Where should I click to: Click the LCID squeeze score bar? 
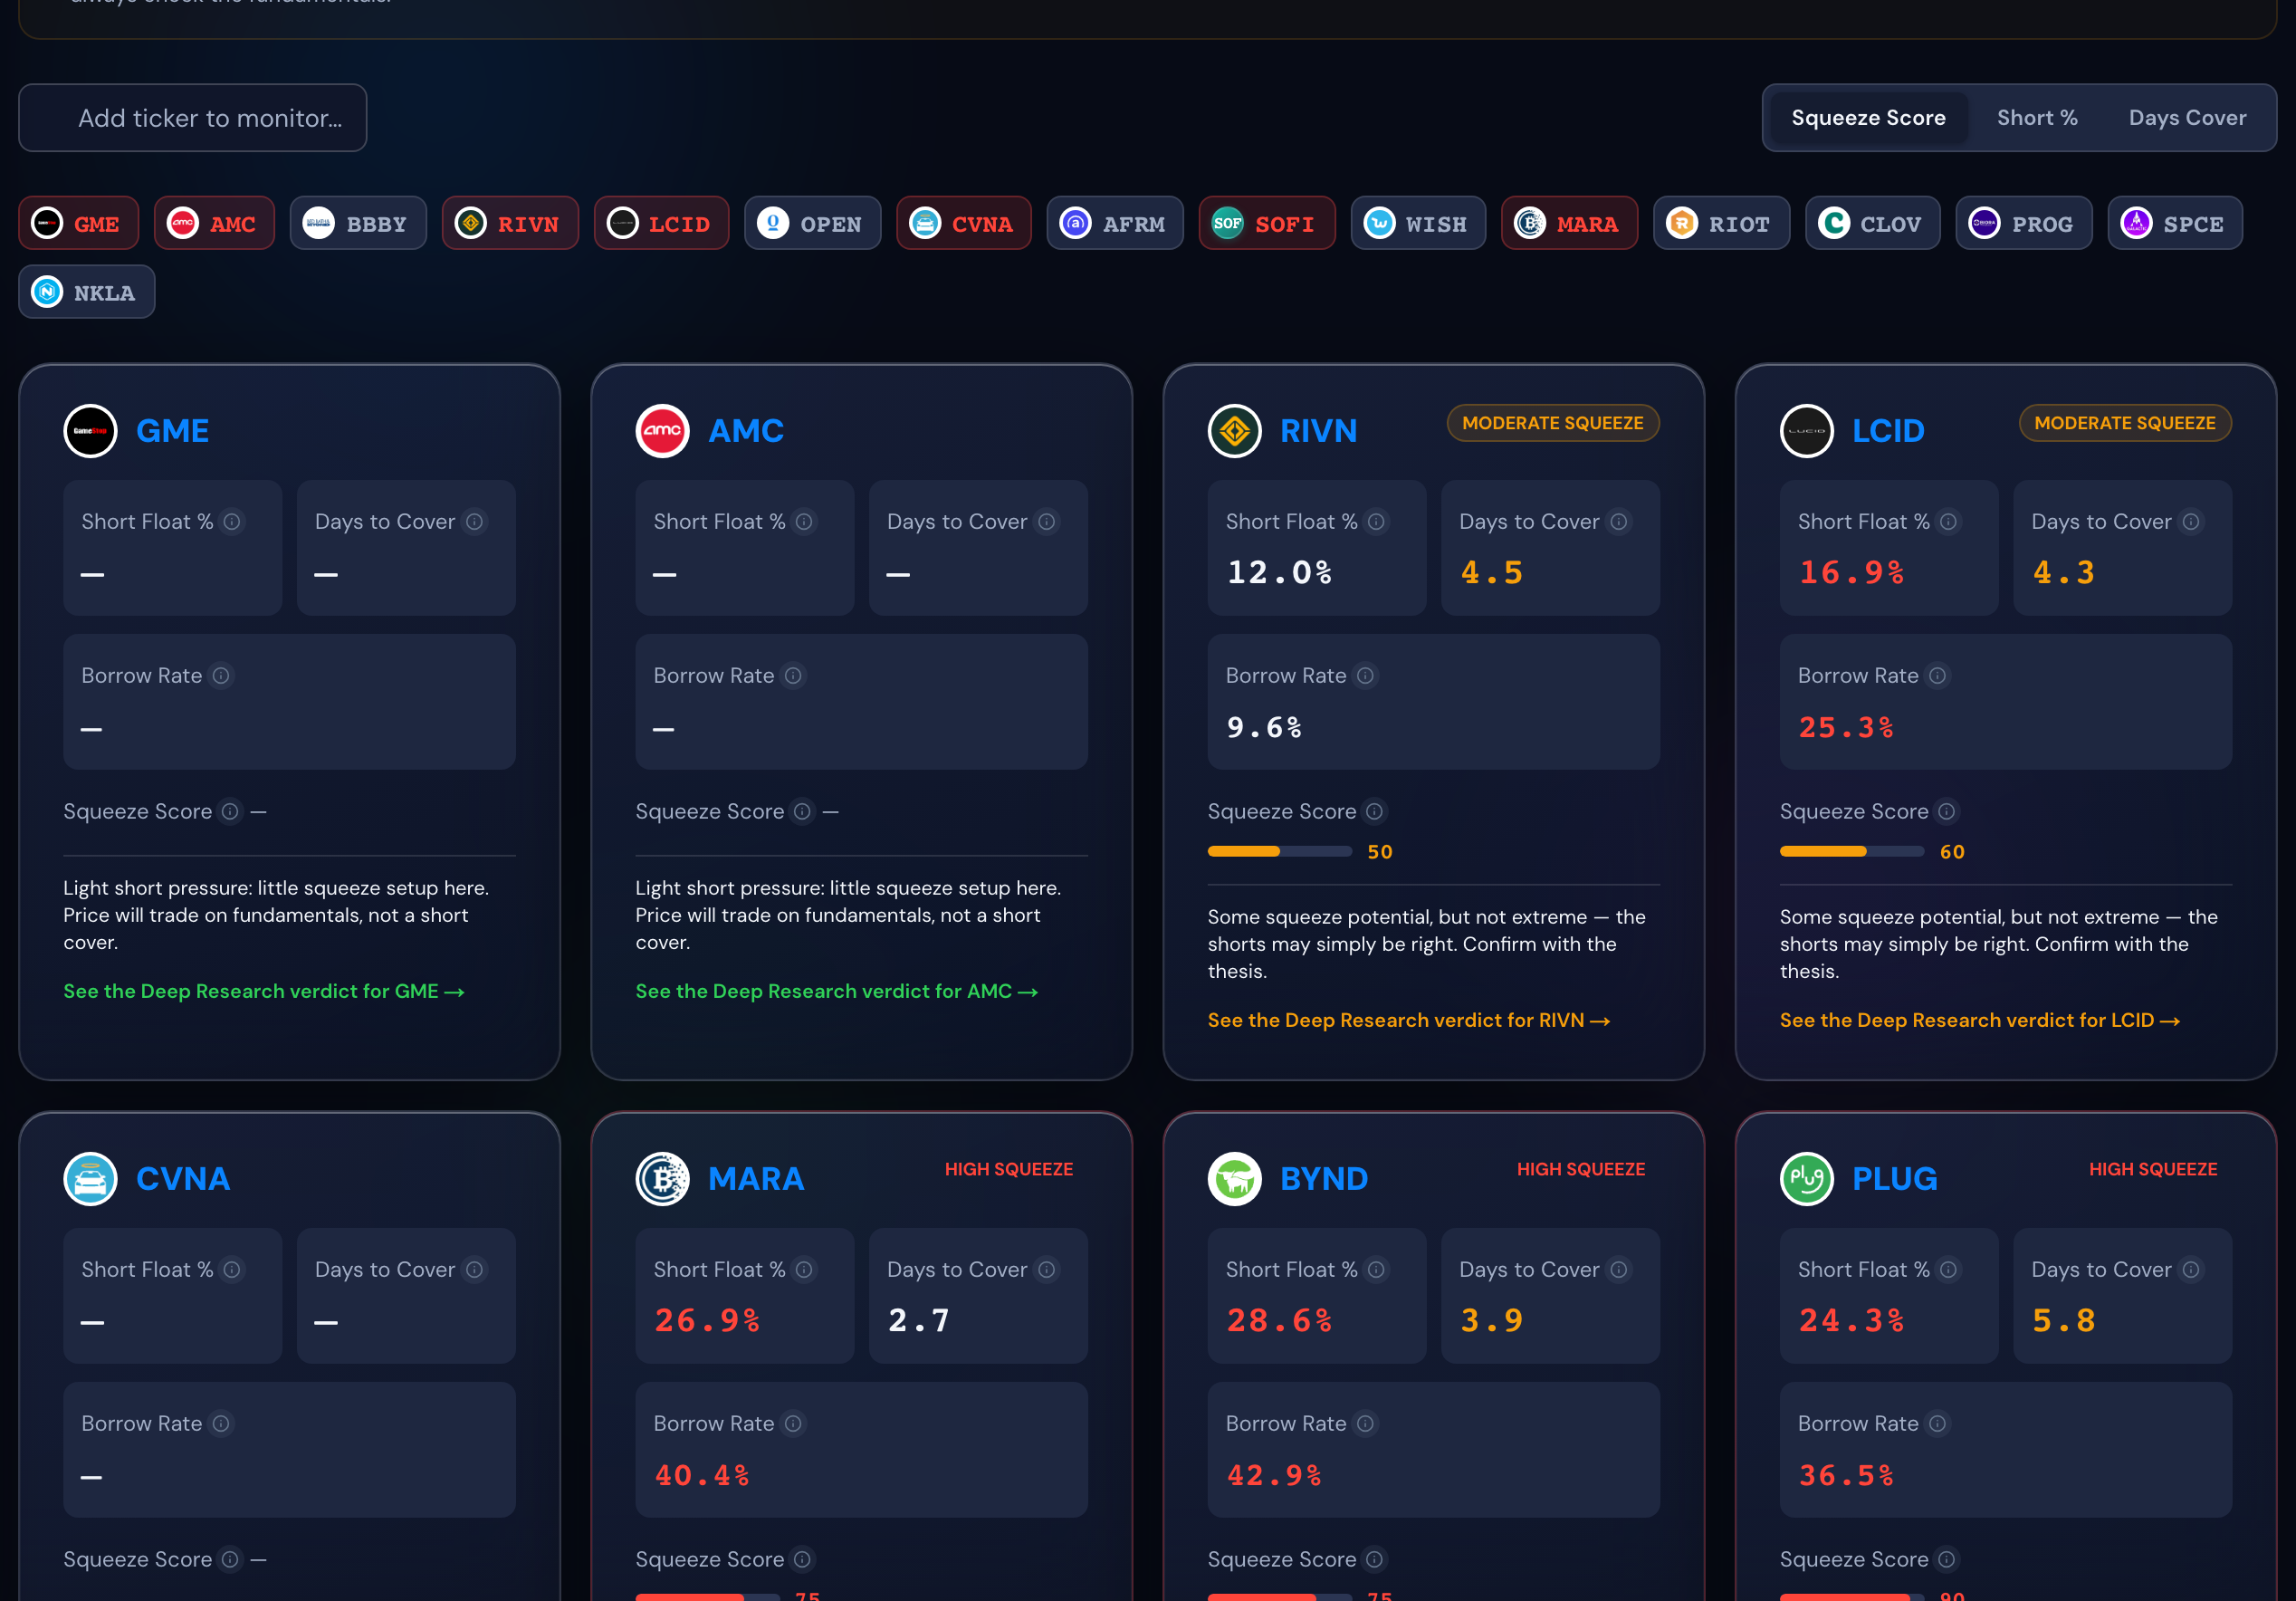point(1851,852)
